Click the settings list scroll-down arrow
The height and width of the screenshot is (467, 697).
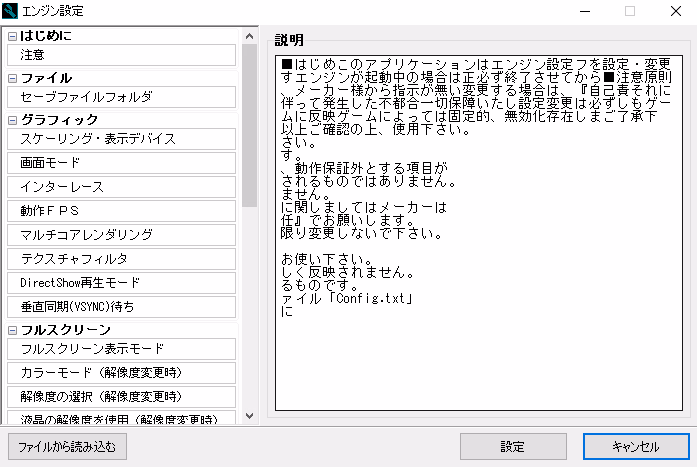pos(249,416)
